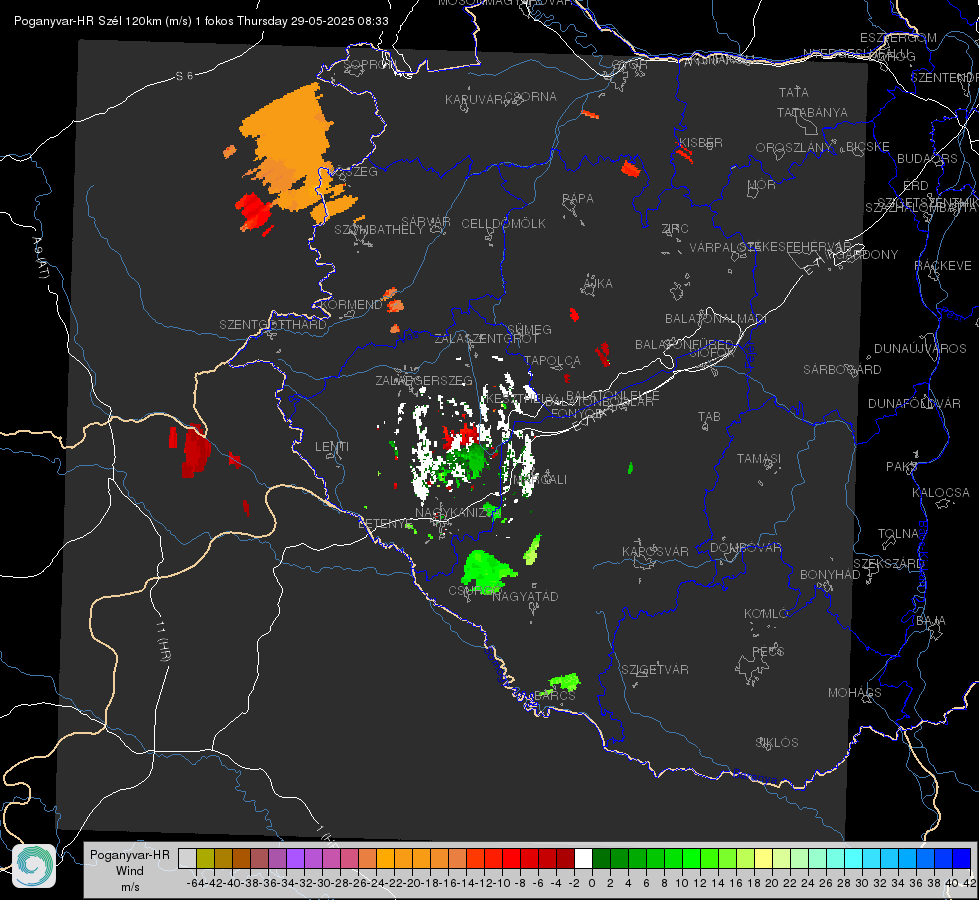The image size is (979, 900).
Task: Click the ZIRC city label
Action: pos(675,229)
